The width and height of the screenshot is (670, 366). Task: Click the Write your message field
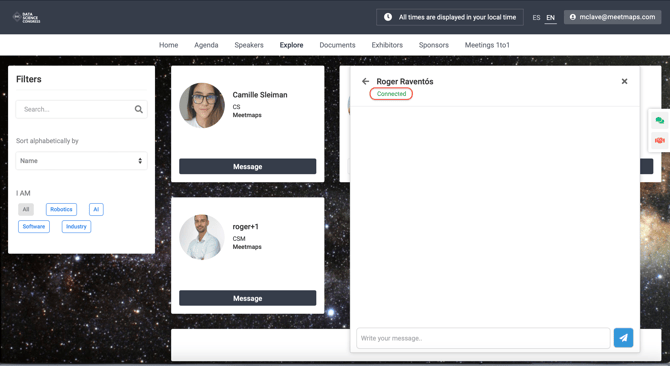[x=483, y=338]
